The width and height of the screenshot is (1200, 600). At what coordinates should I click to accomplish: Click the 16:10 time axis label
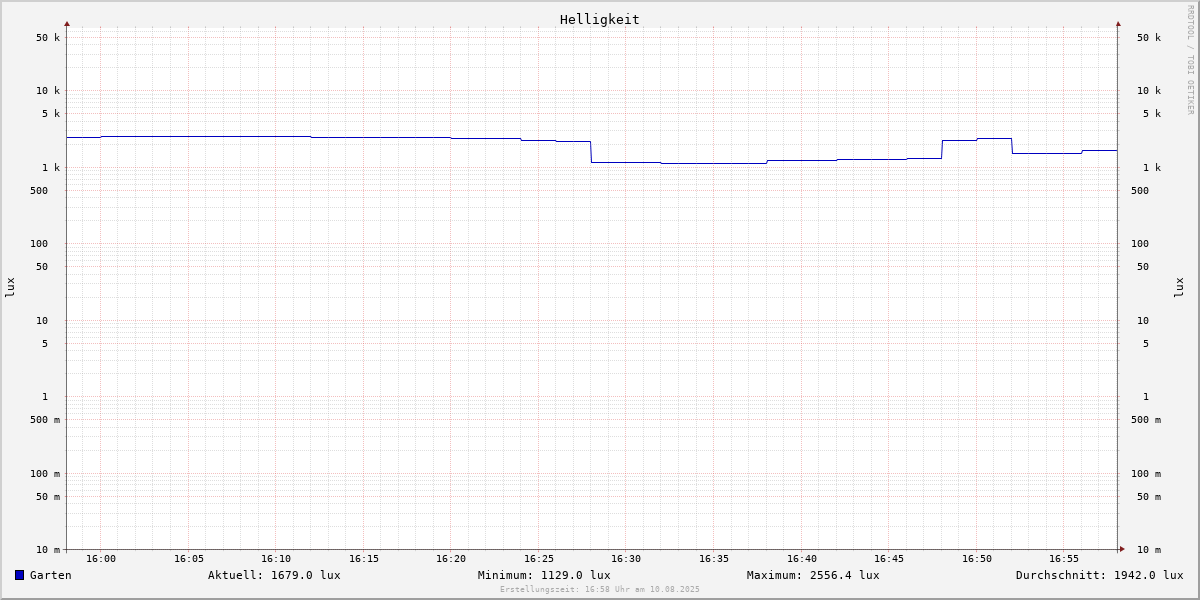(x=276, y=559)
